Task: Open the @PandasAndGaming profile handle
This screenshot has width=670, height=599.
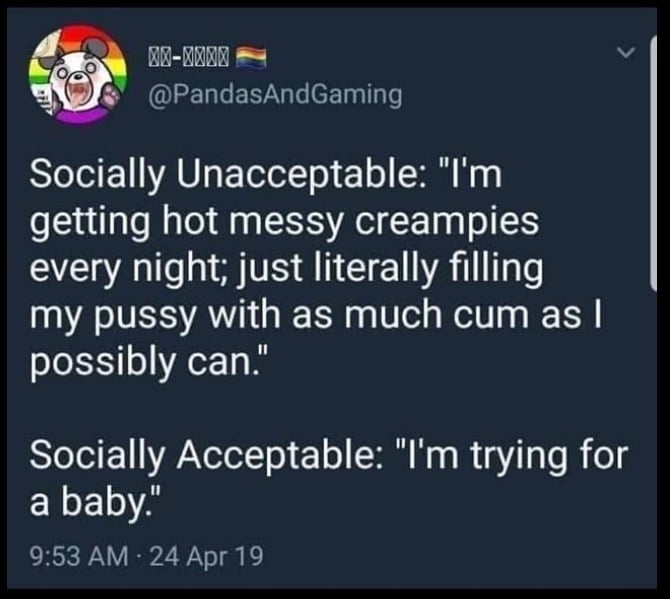Action: click(x=275, y=94)
